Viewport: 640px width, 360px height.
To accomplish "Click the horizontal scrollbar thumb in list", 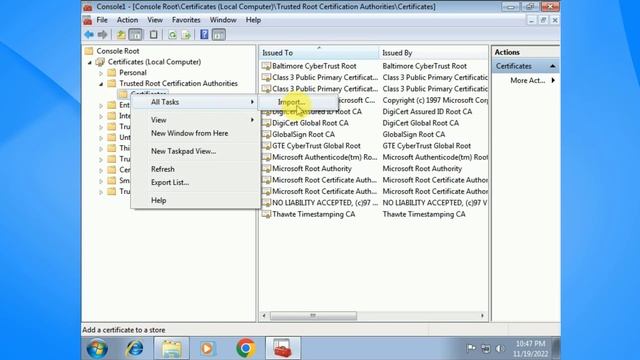I will pyautogui.click(x=313, y=316).
